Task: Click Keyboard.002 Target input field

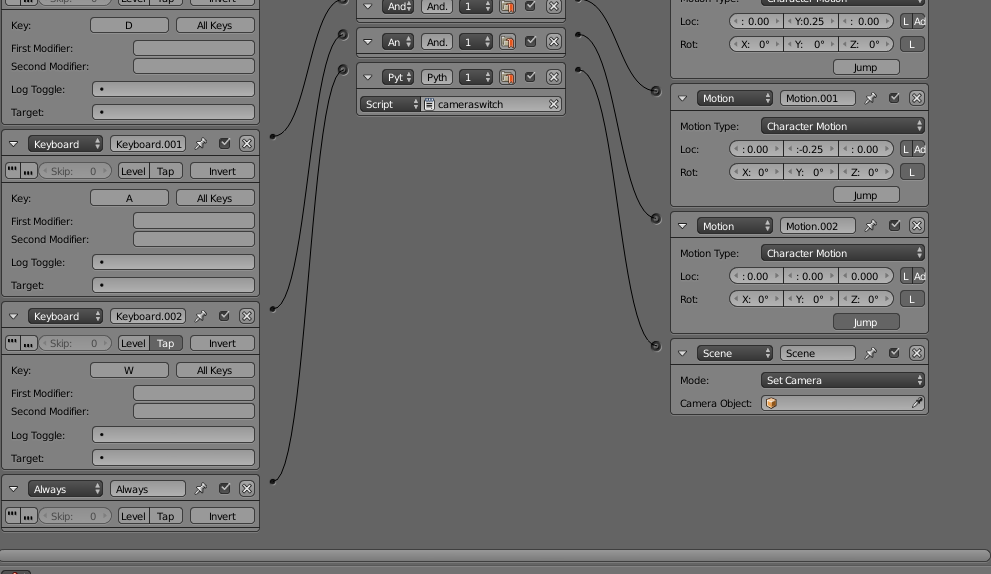Action: tap(174, 458)
